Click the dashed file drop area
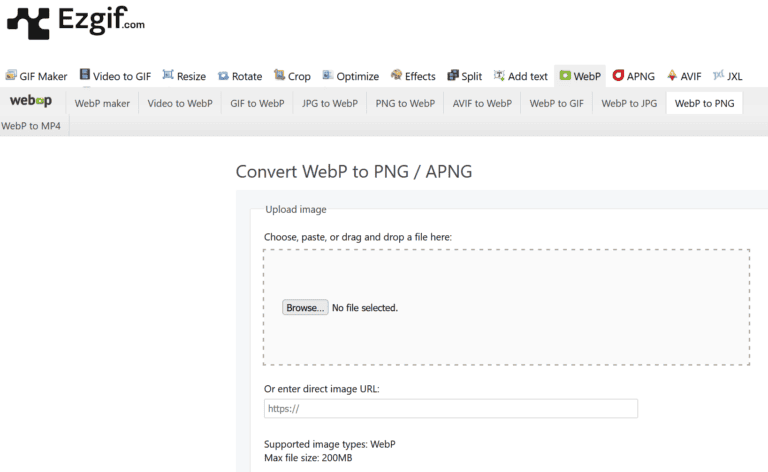This screenshot has width=768, height=472. tap(506, 307)
